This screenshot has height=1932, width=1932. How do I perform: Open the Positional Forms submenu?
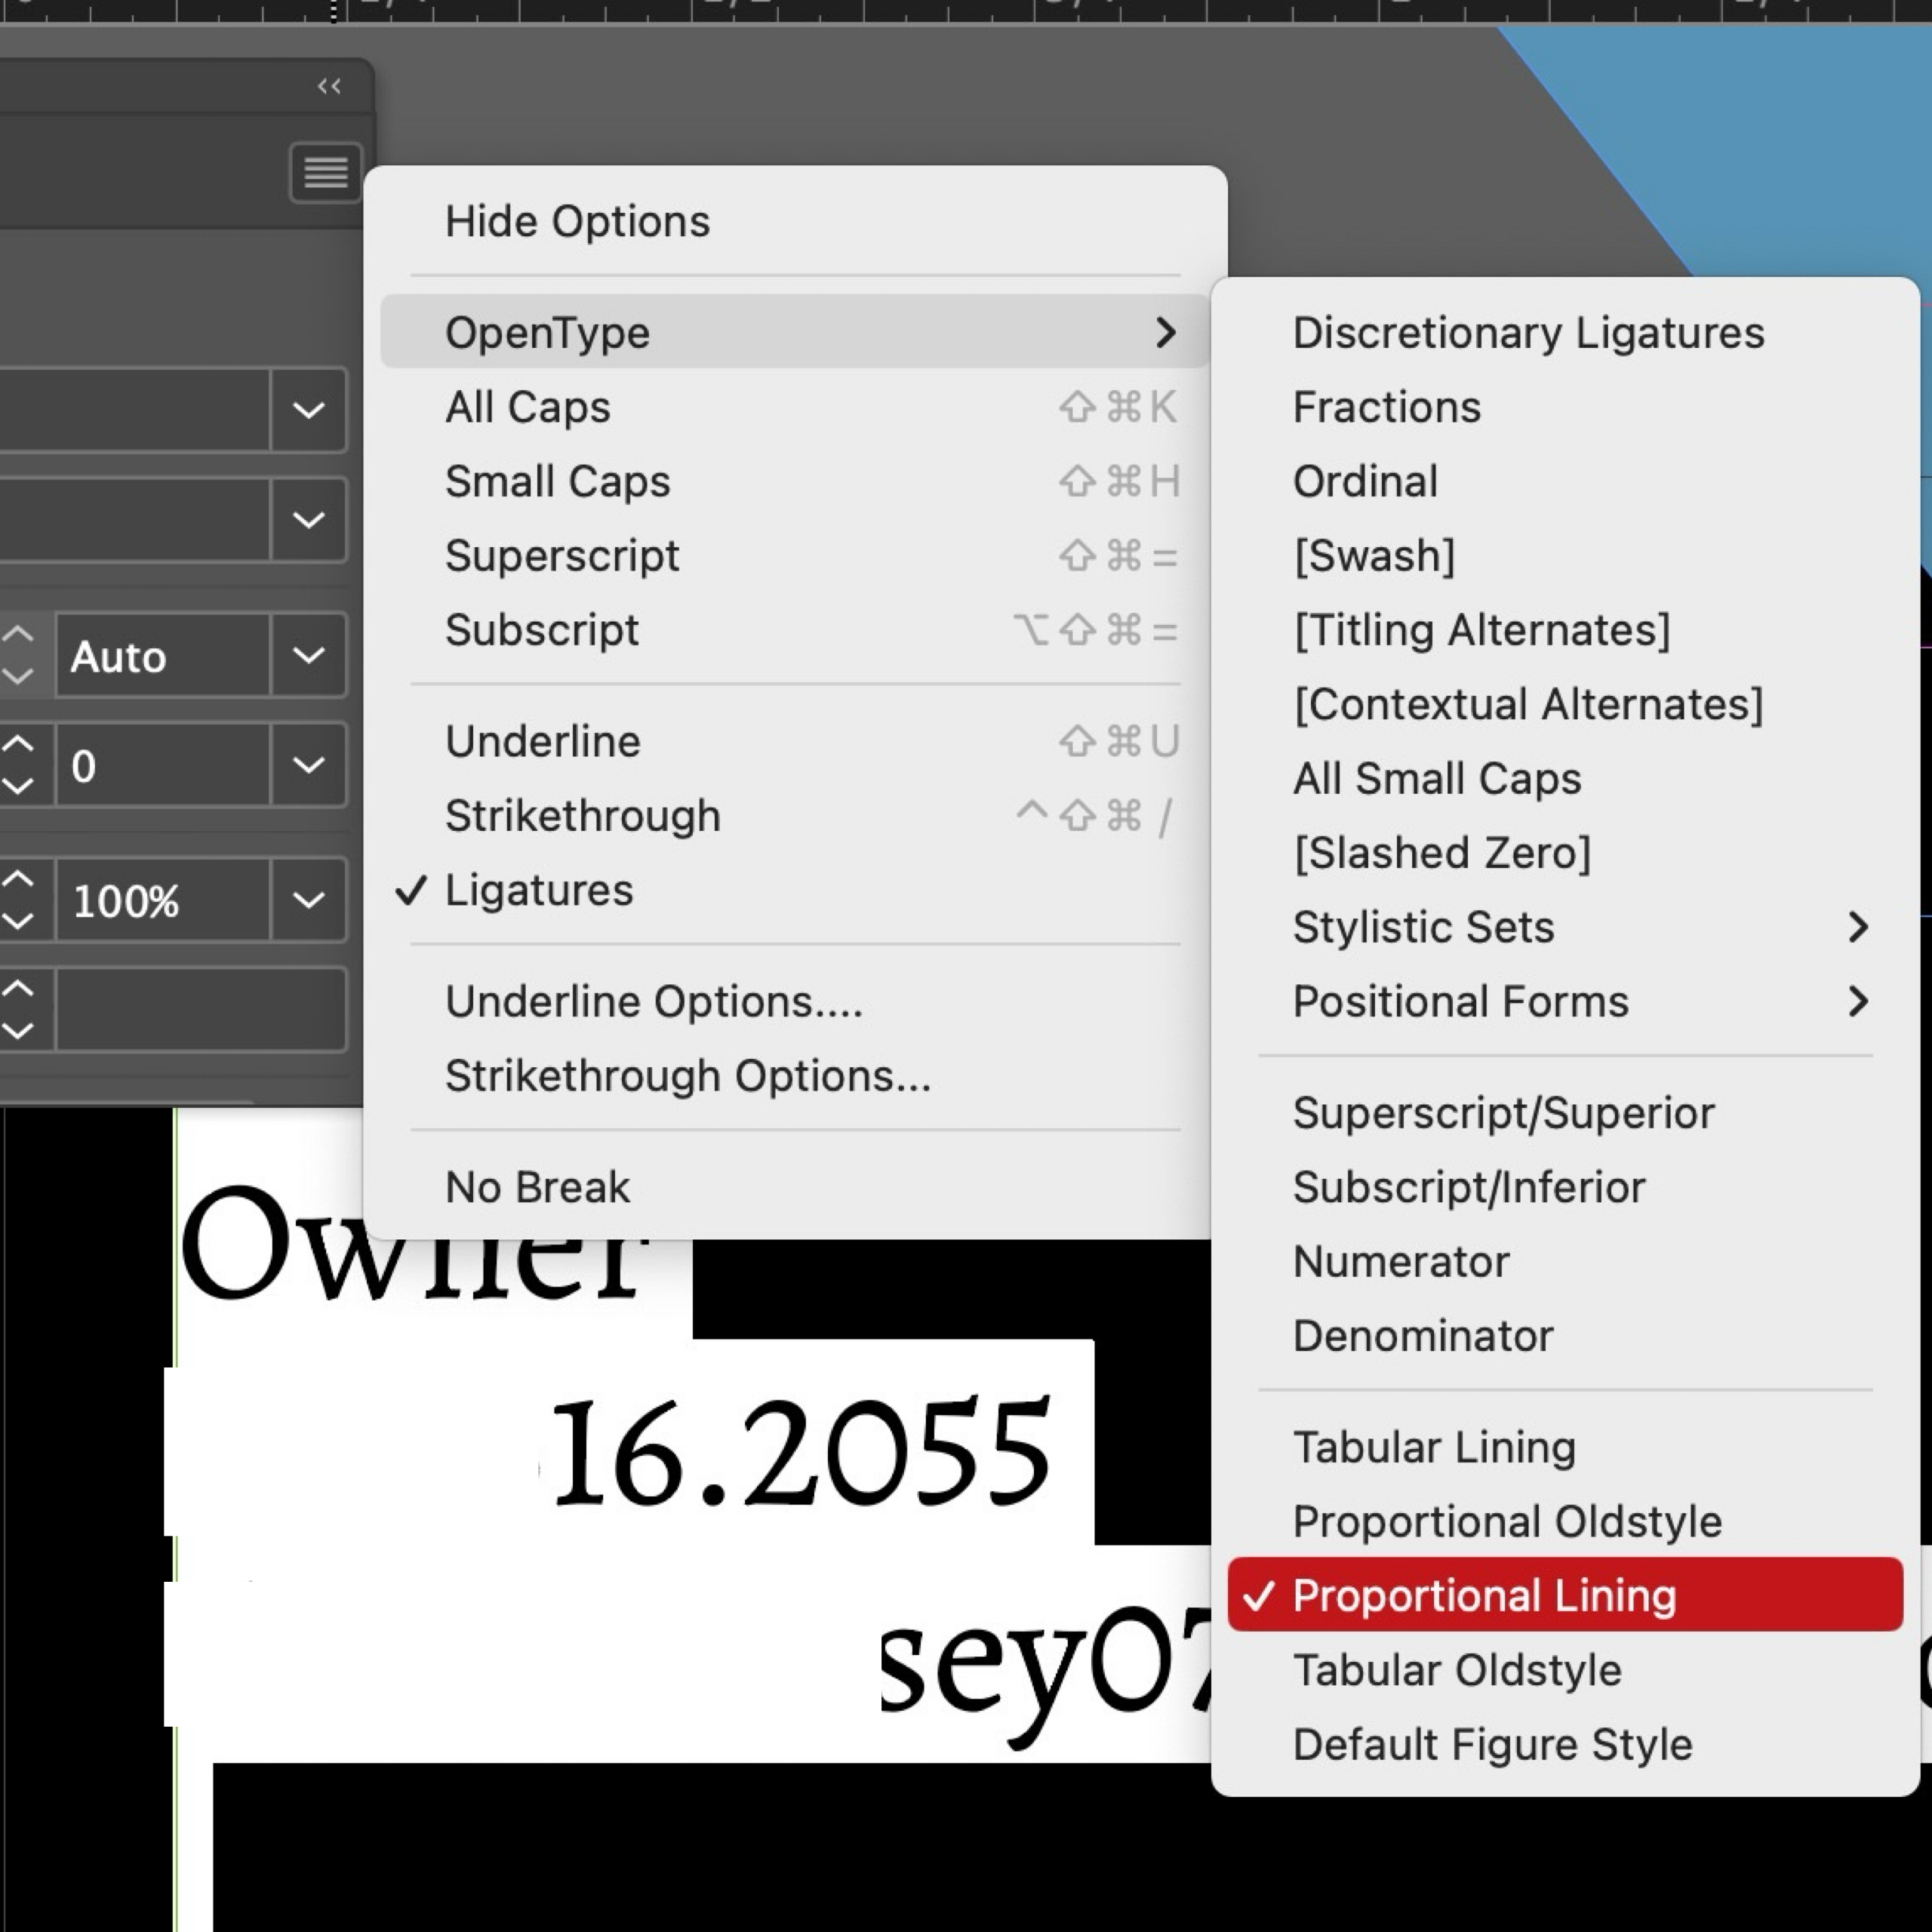click(1461, 1000)
